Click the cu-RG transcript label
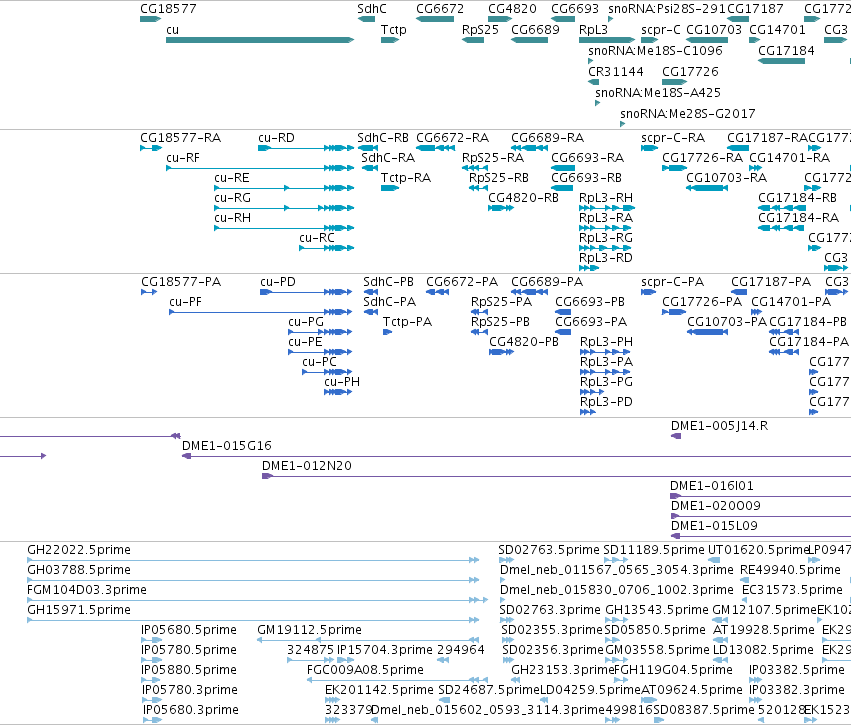Image resolution: width=851 pixels, height=725 pixels. click(x=232, y=198)
